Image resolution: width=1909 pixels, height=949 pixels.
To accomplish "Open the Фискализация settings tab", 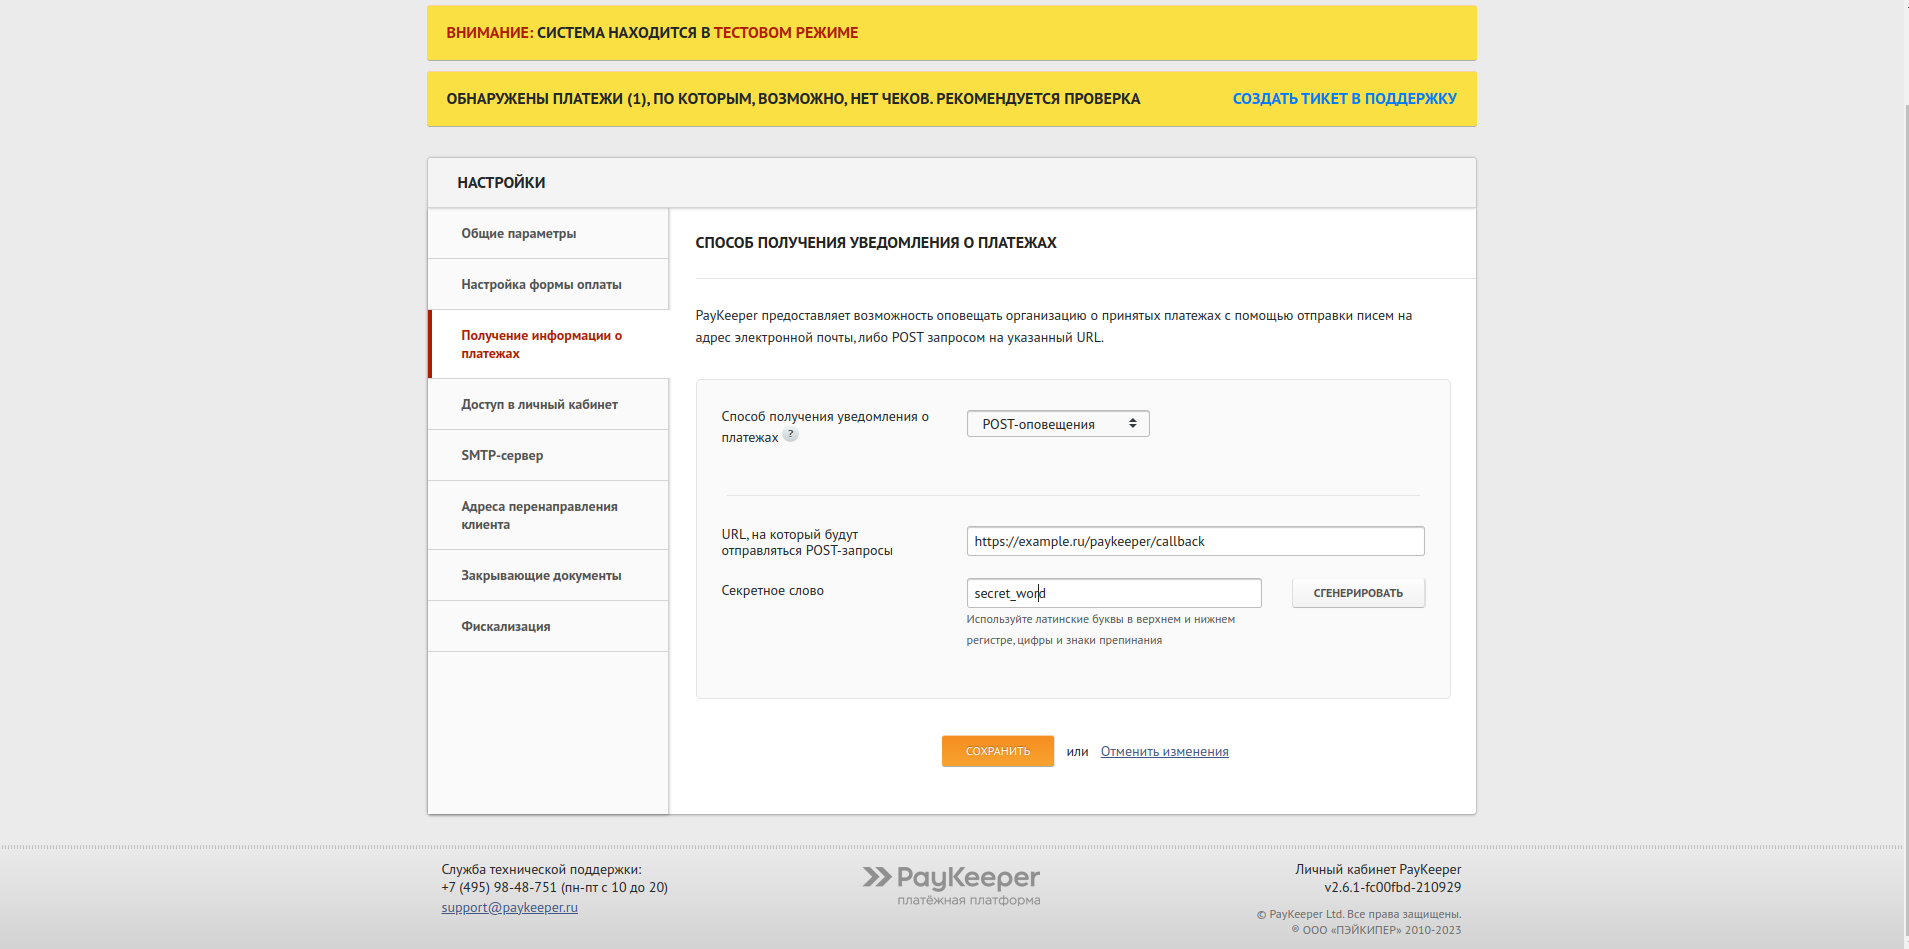I will click(505, 627).
